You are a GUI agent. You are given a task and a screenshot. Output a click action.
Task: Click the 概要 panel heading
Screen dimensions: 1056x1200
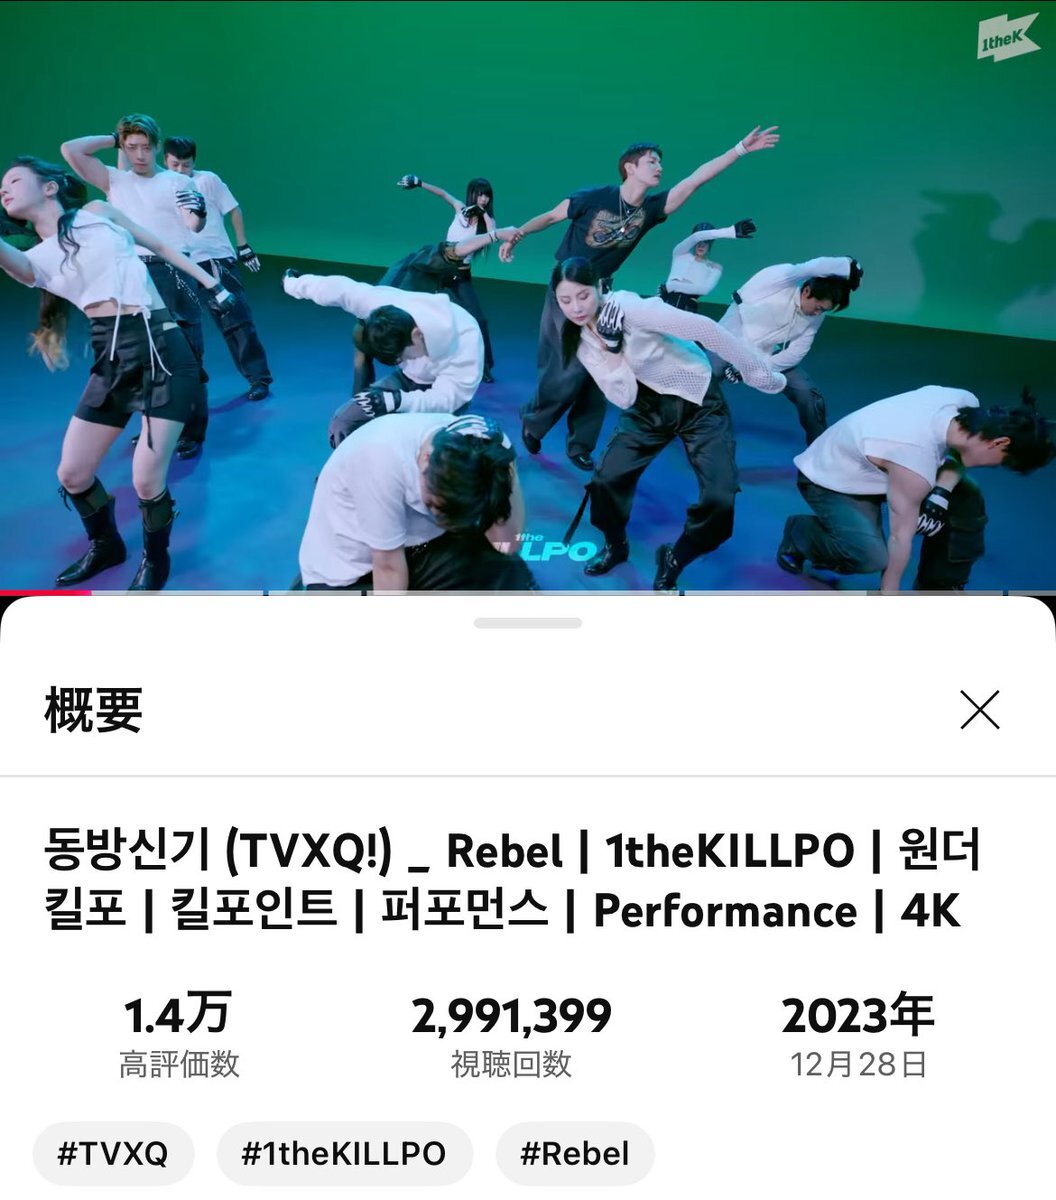click(x=93, y=710)
